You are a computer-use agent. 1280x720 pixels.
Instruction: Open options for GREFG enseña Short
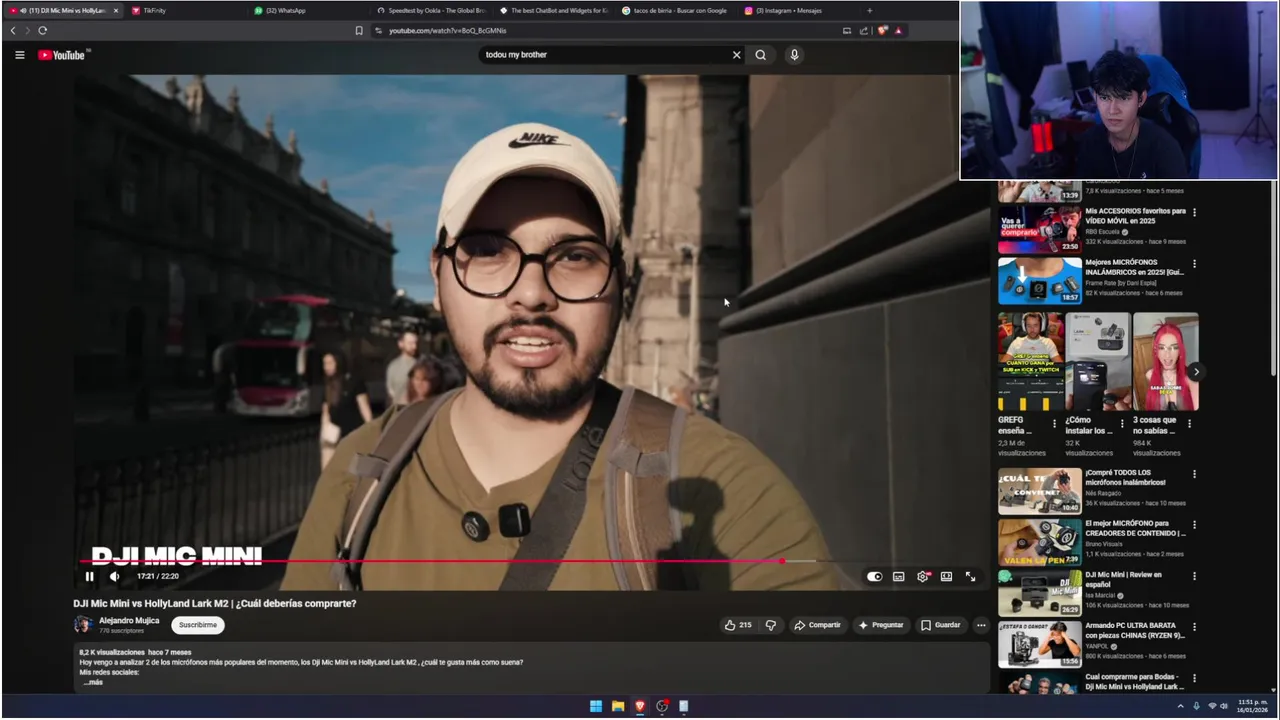pos(1054,423)
